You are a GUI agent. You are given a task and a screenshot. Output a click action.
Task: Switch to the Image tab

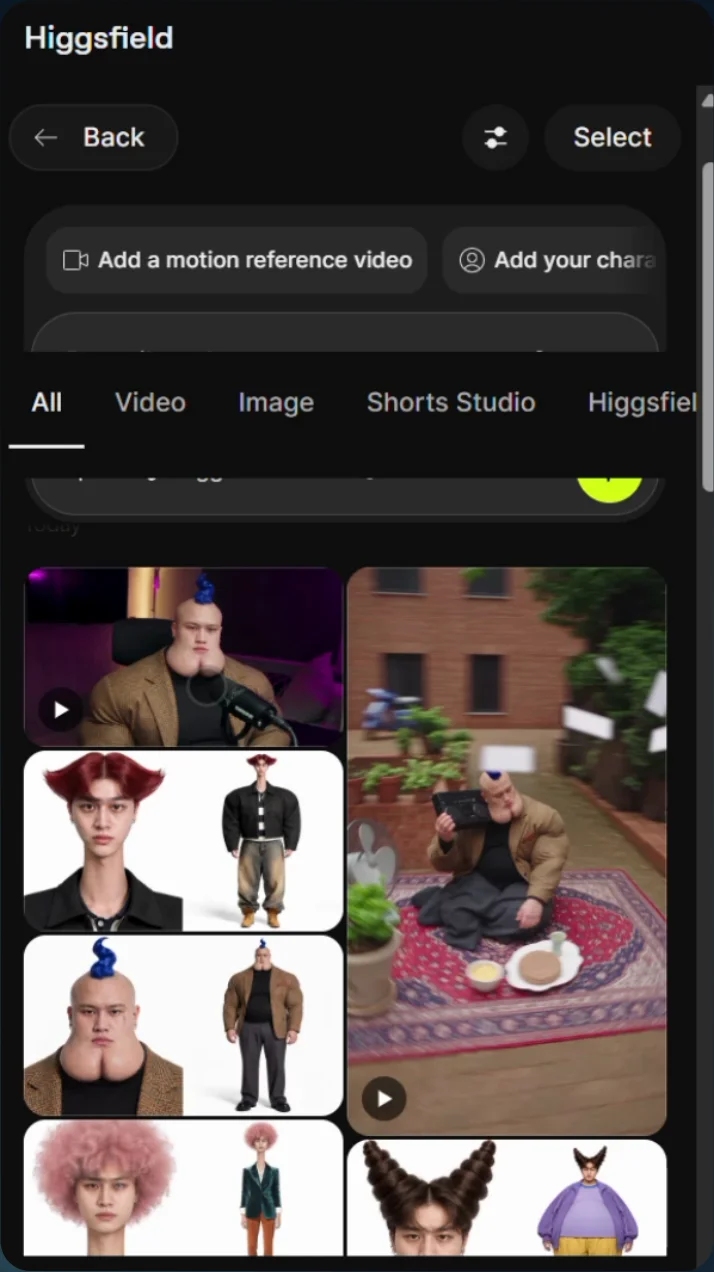pyautogui.click(x=276, y=402)
